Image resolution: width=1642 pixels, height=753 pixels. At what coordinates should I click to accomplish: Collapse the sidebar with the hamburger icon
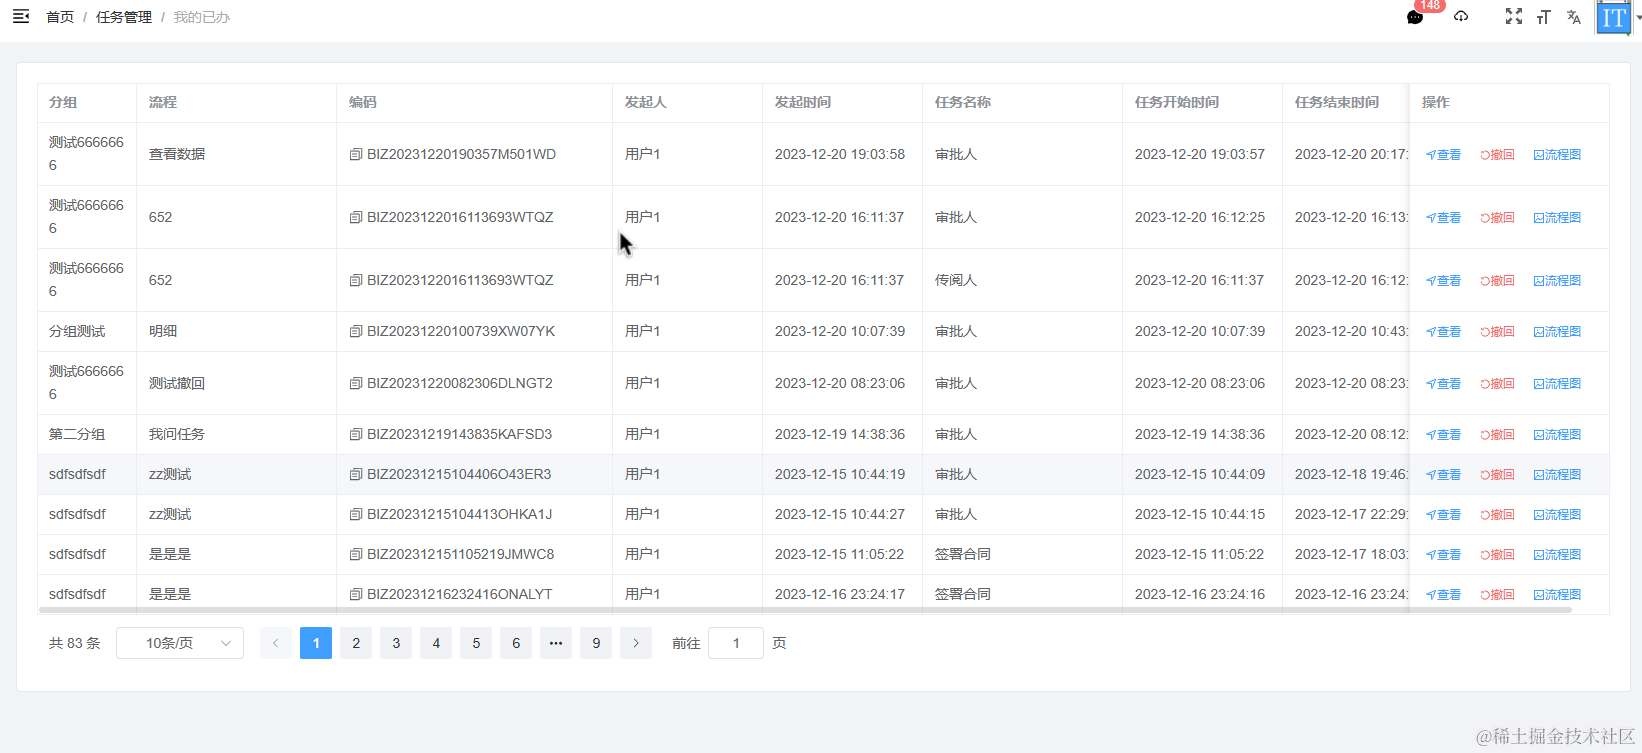20,17
